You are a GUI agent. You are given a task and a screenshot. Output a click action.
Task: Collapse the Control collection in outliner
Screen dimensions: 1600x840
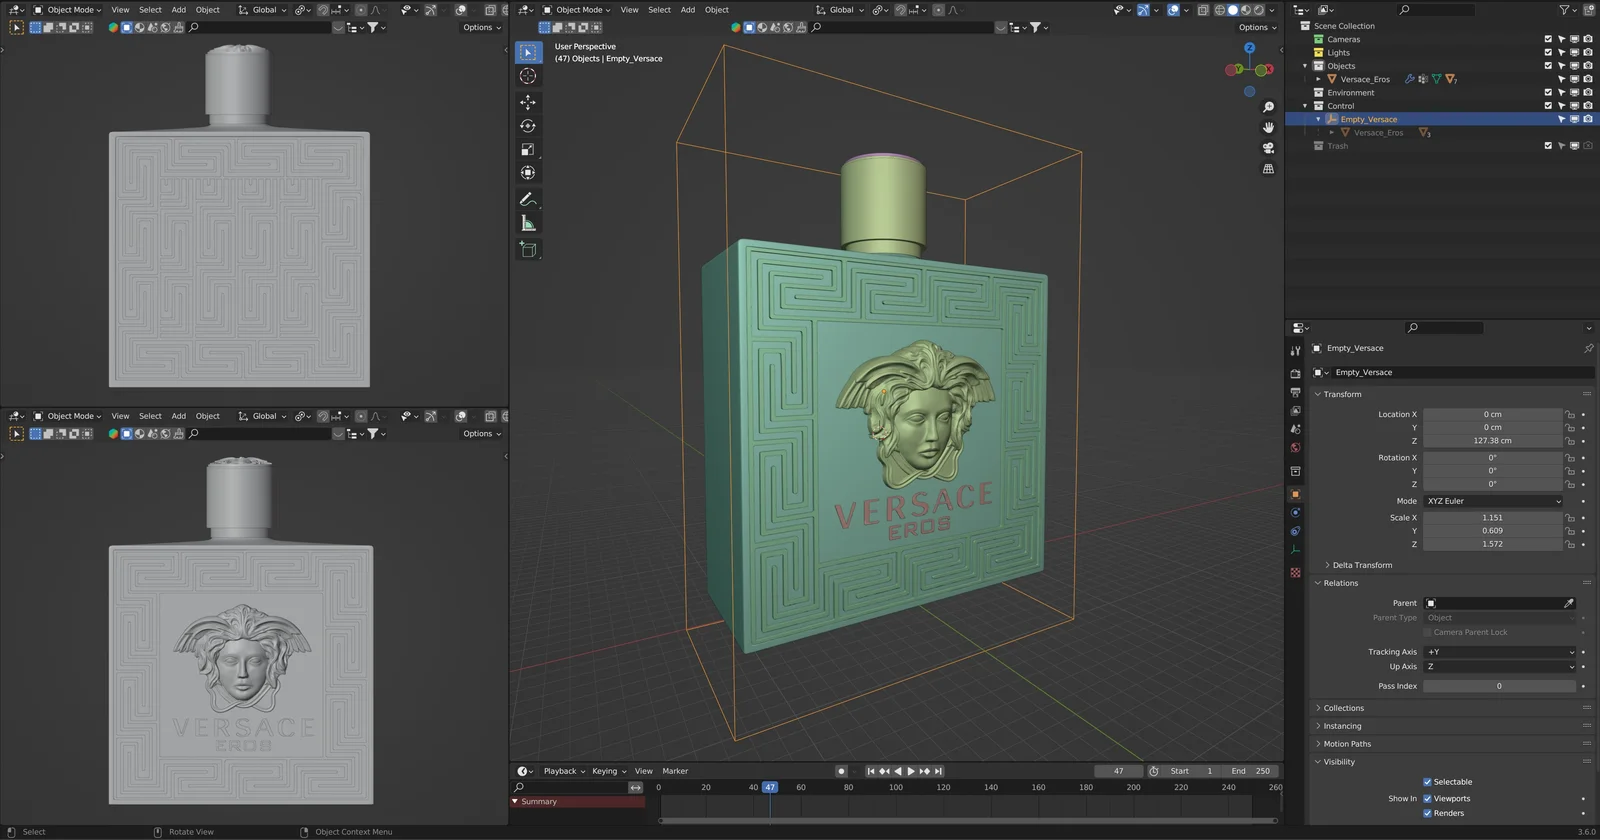[1305, 105]
